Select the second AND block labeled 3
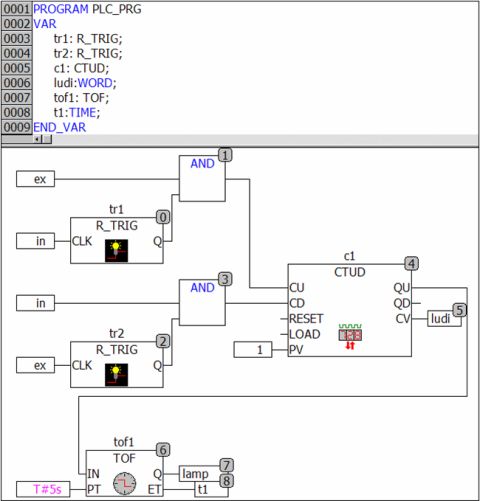 pyautogui.click(x=202, y=302)
